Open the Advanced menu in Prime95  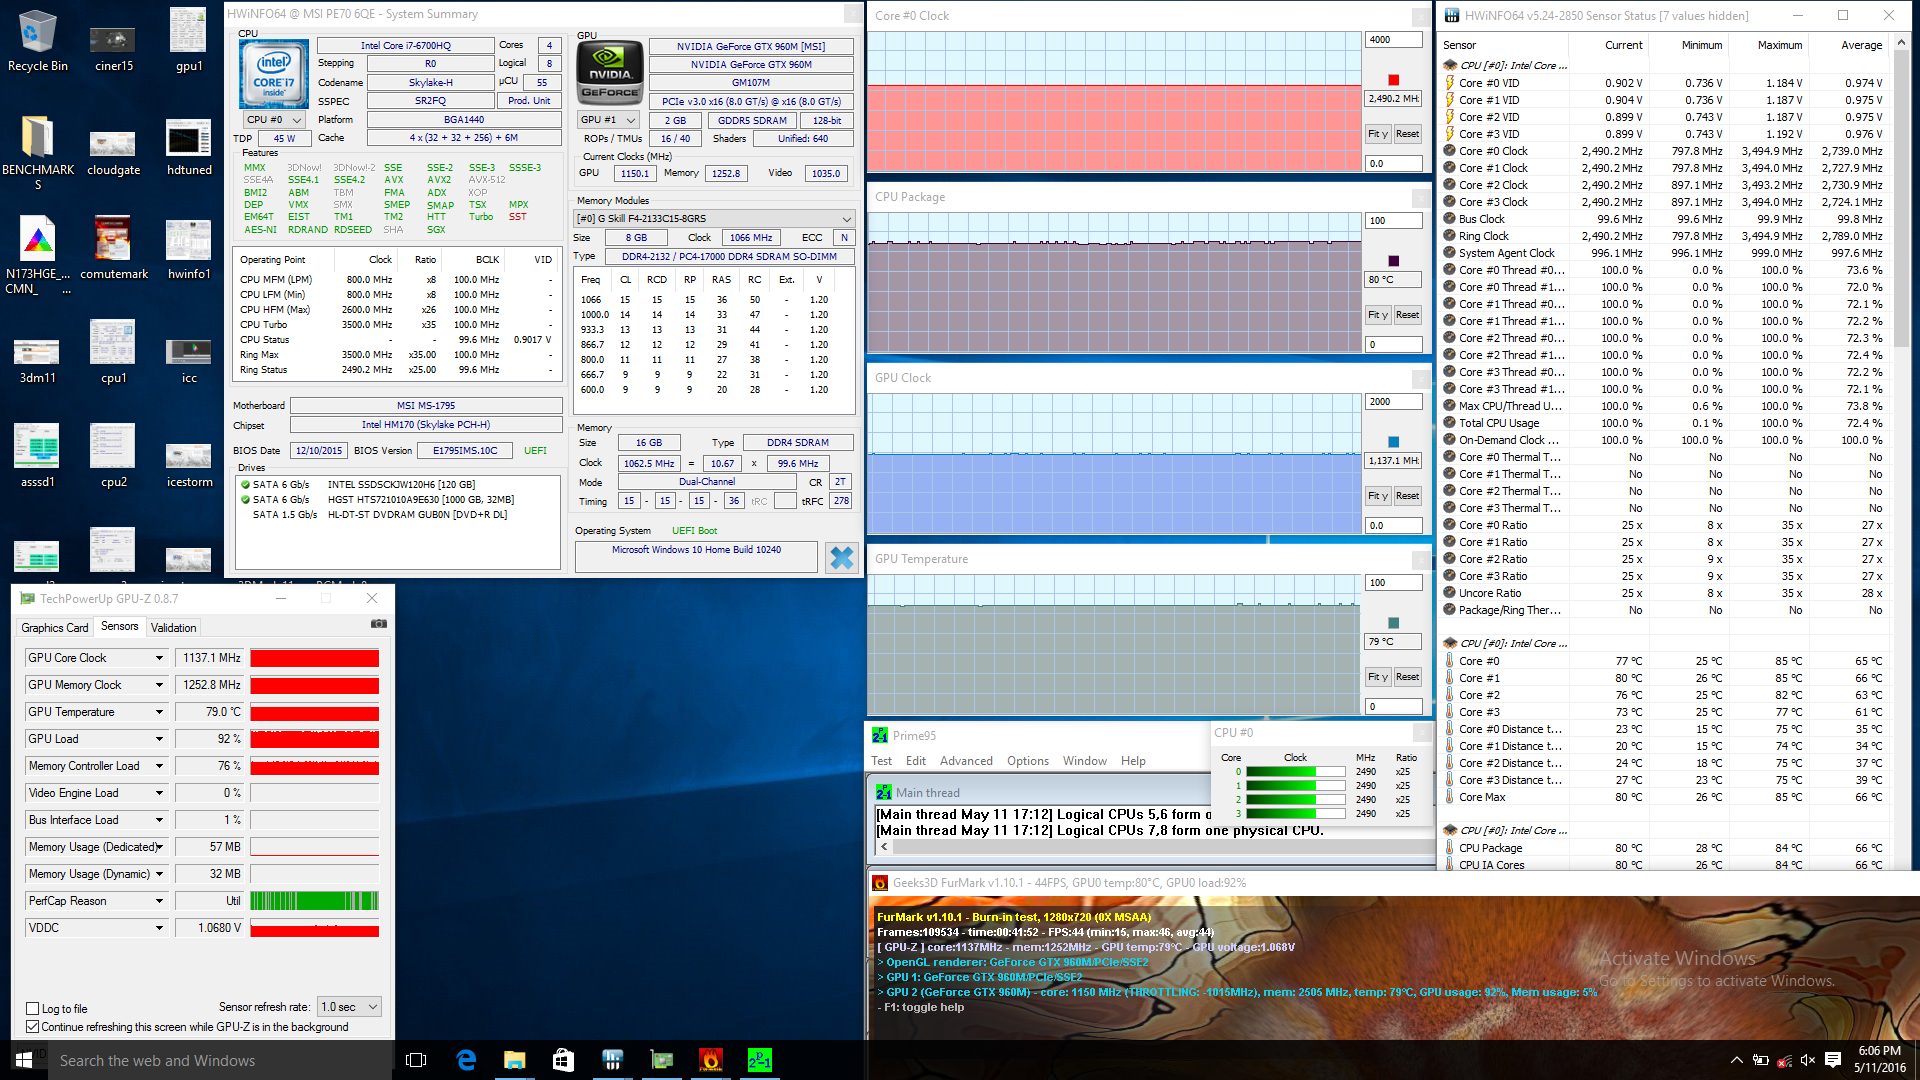(966, 761)
